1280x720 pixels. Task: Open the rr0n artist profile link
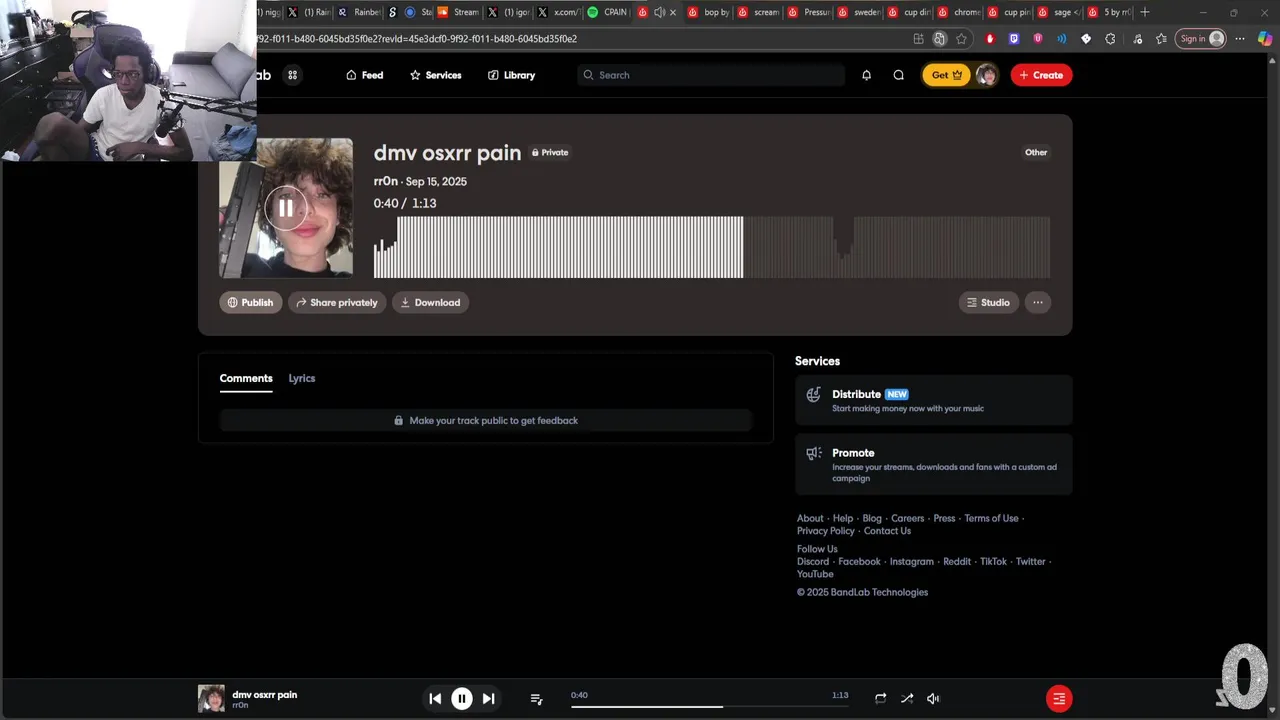[x=386, y=181]
